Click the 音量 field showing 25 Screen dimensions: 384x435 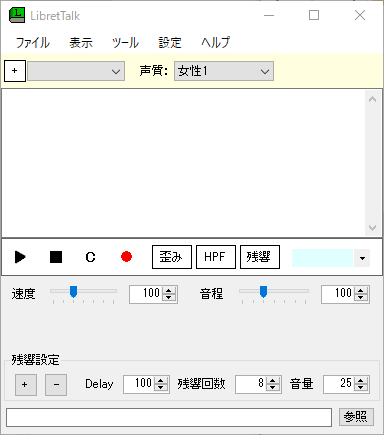[x=339, y=384]
